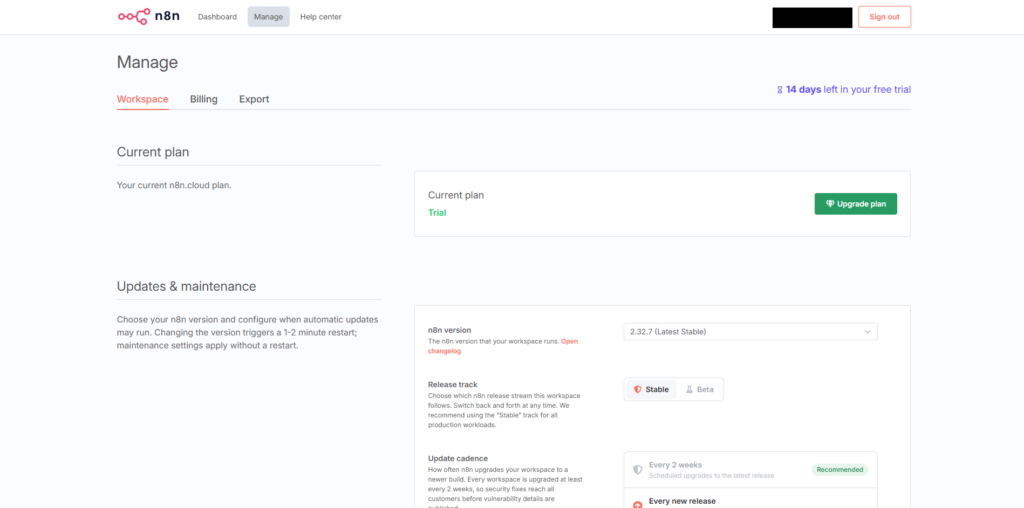Click the hourglass icon beside free trial

coord(780,89)
